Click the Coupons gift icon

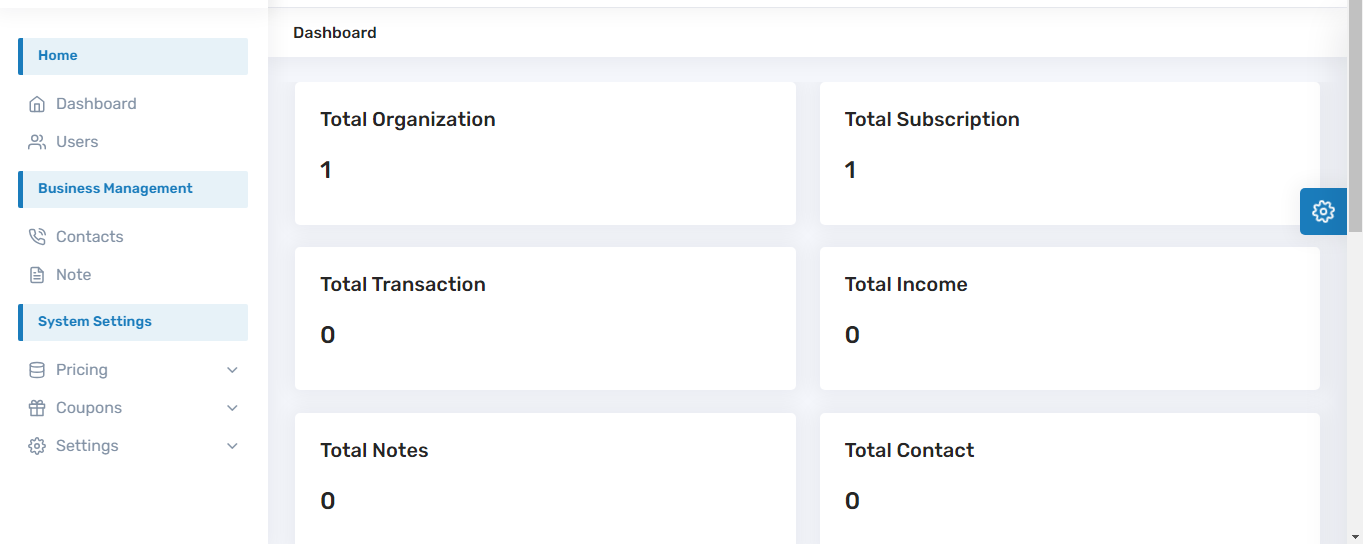pos(37,408)
